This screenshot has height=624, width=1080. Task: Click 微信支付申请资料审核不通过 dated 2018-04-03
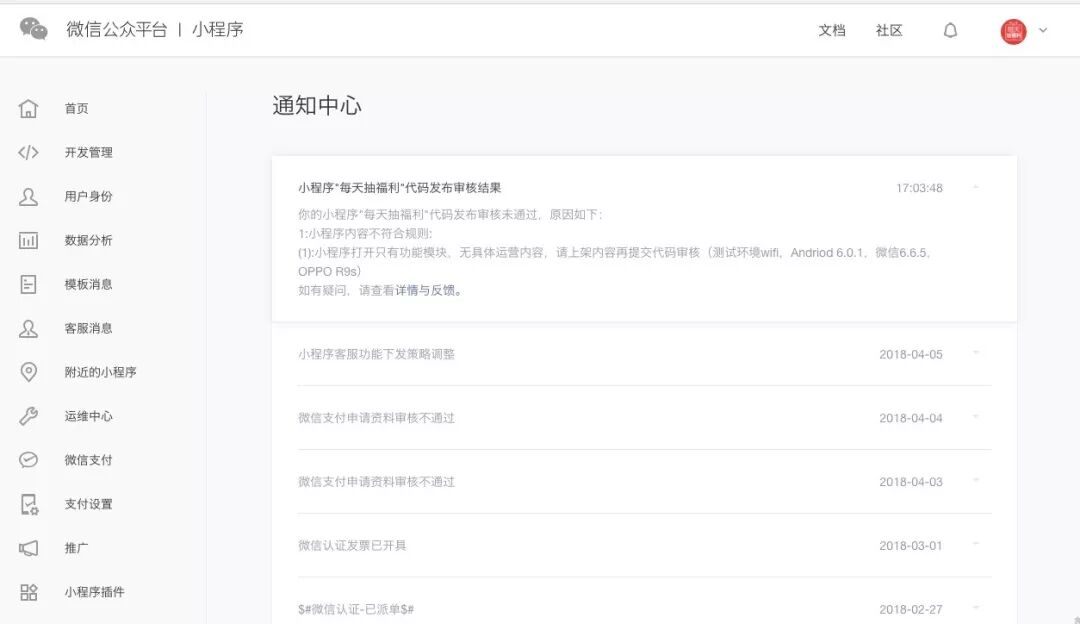tap(376, 481)
